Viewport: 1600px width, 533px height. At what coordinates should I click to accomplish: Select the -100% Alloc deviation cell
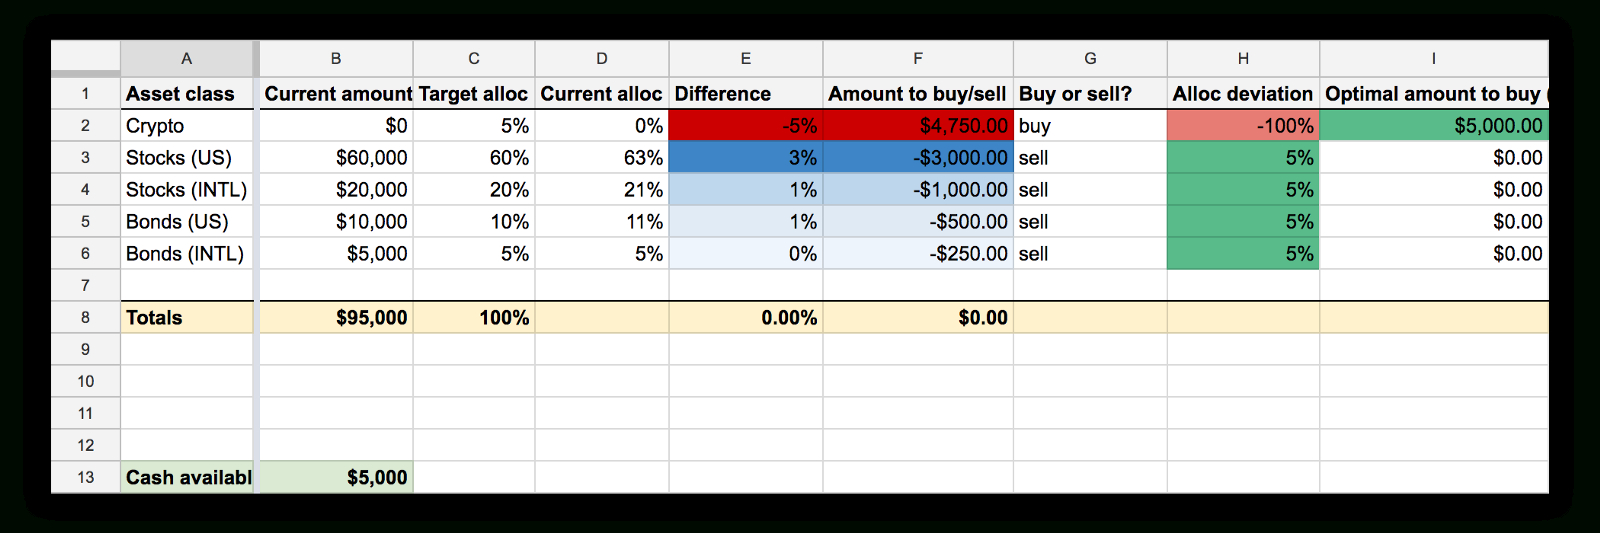pos(1243,126)
